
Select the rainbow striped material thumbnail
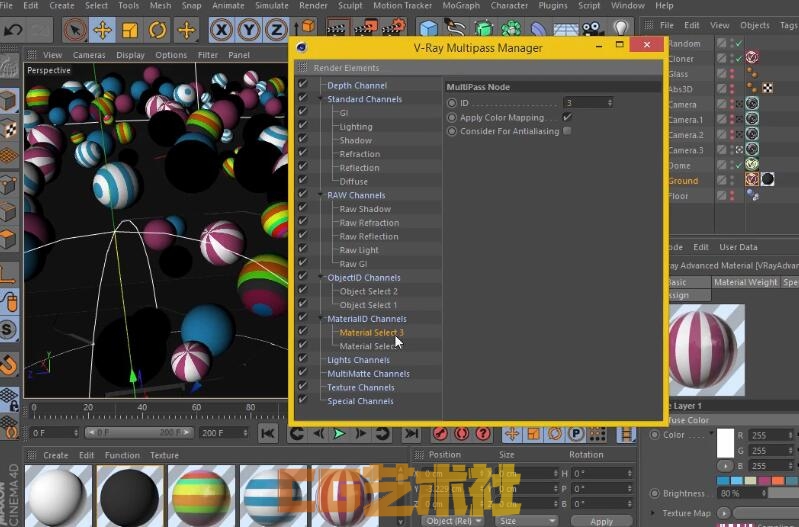(x=201, y=496)
